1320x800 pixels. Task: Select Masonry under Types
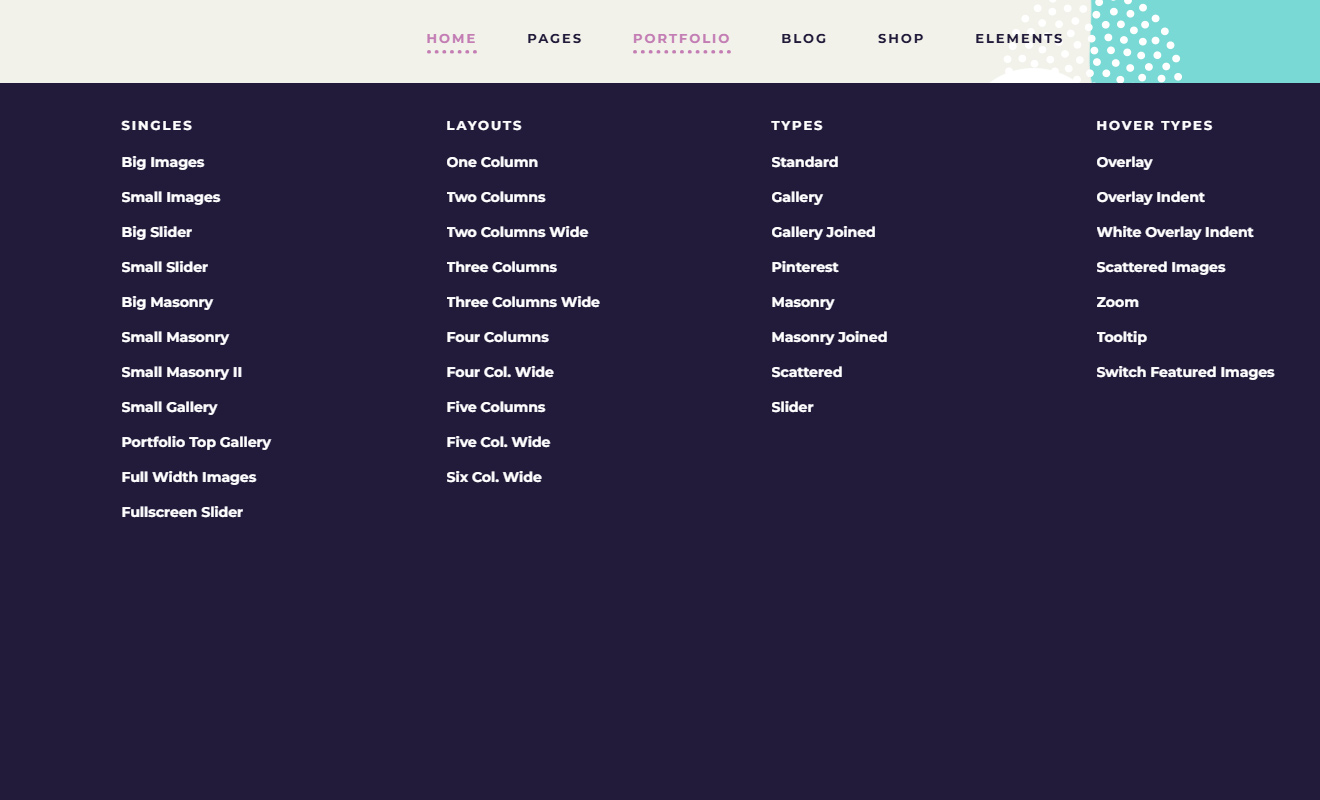pyautogui.click(x=803, y=302)
